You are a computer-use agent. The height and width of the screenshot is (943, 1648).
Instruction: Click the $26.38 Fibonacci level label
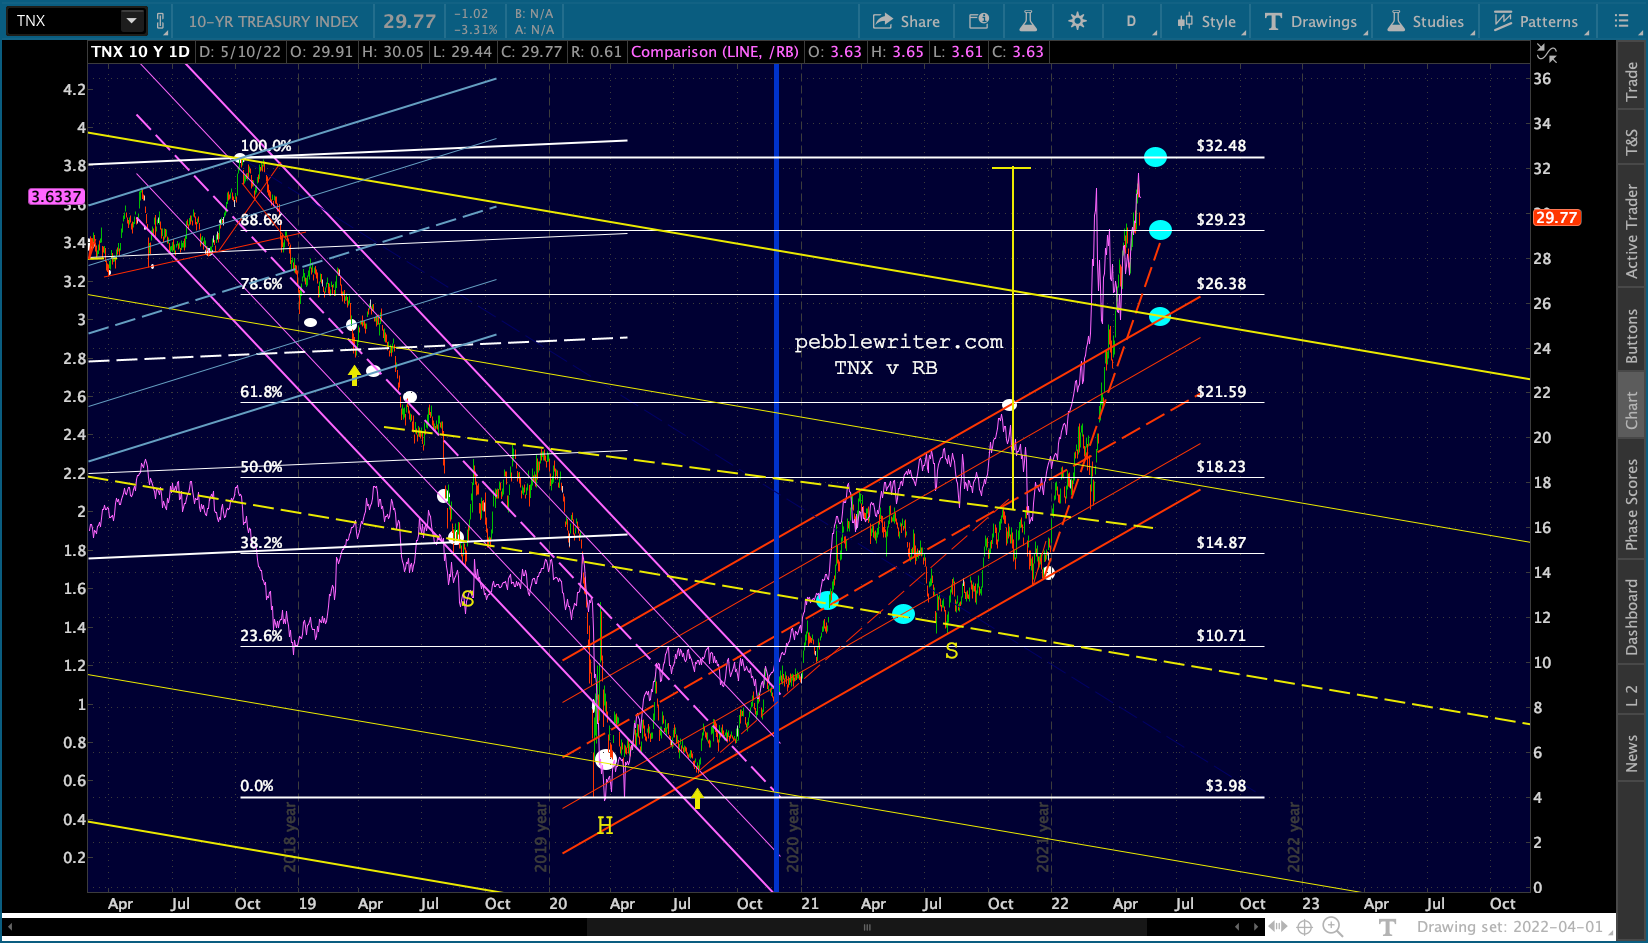point(1221,283)
